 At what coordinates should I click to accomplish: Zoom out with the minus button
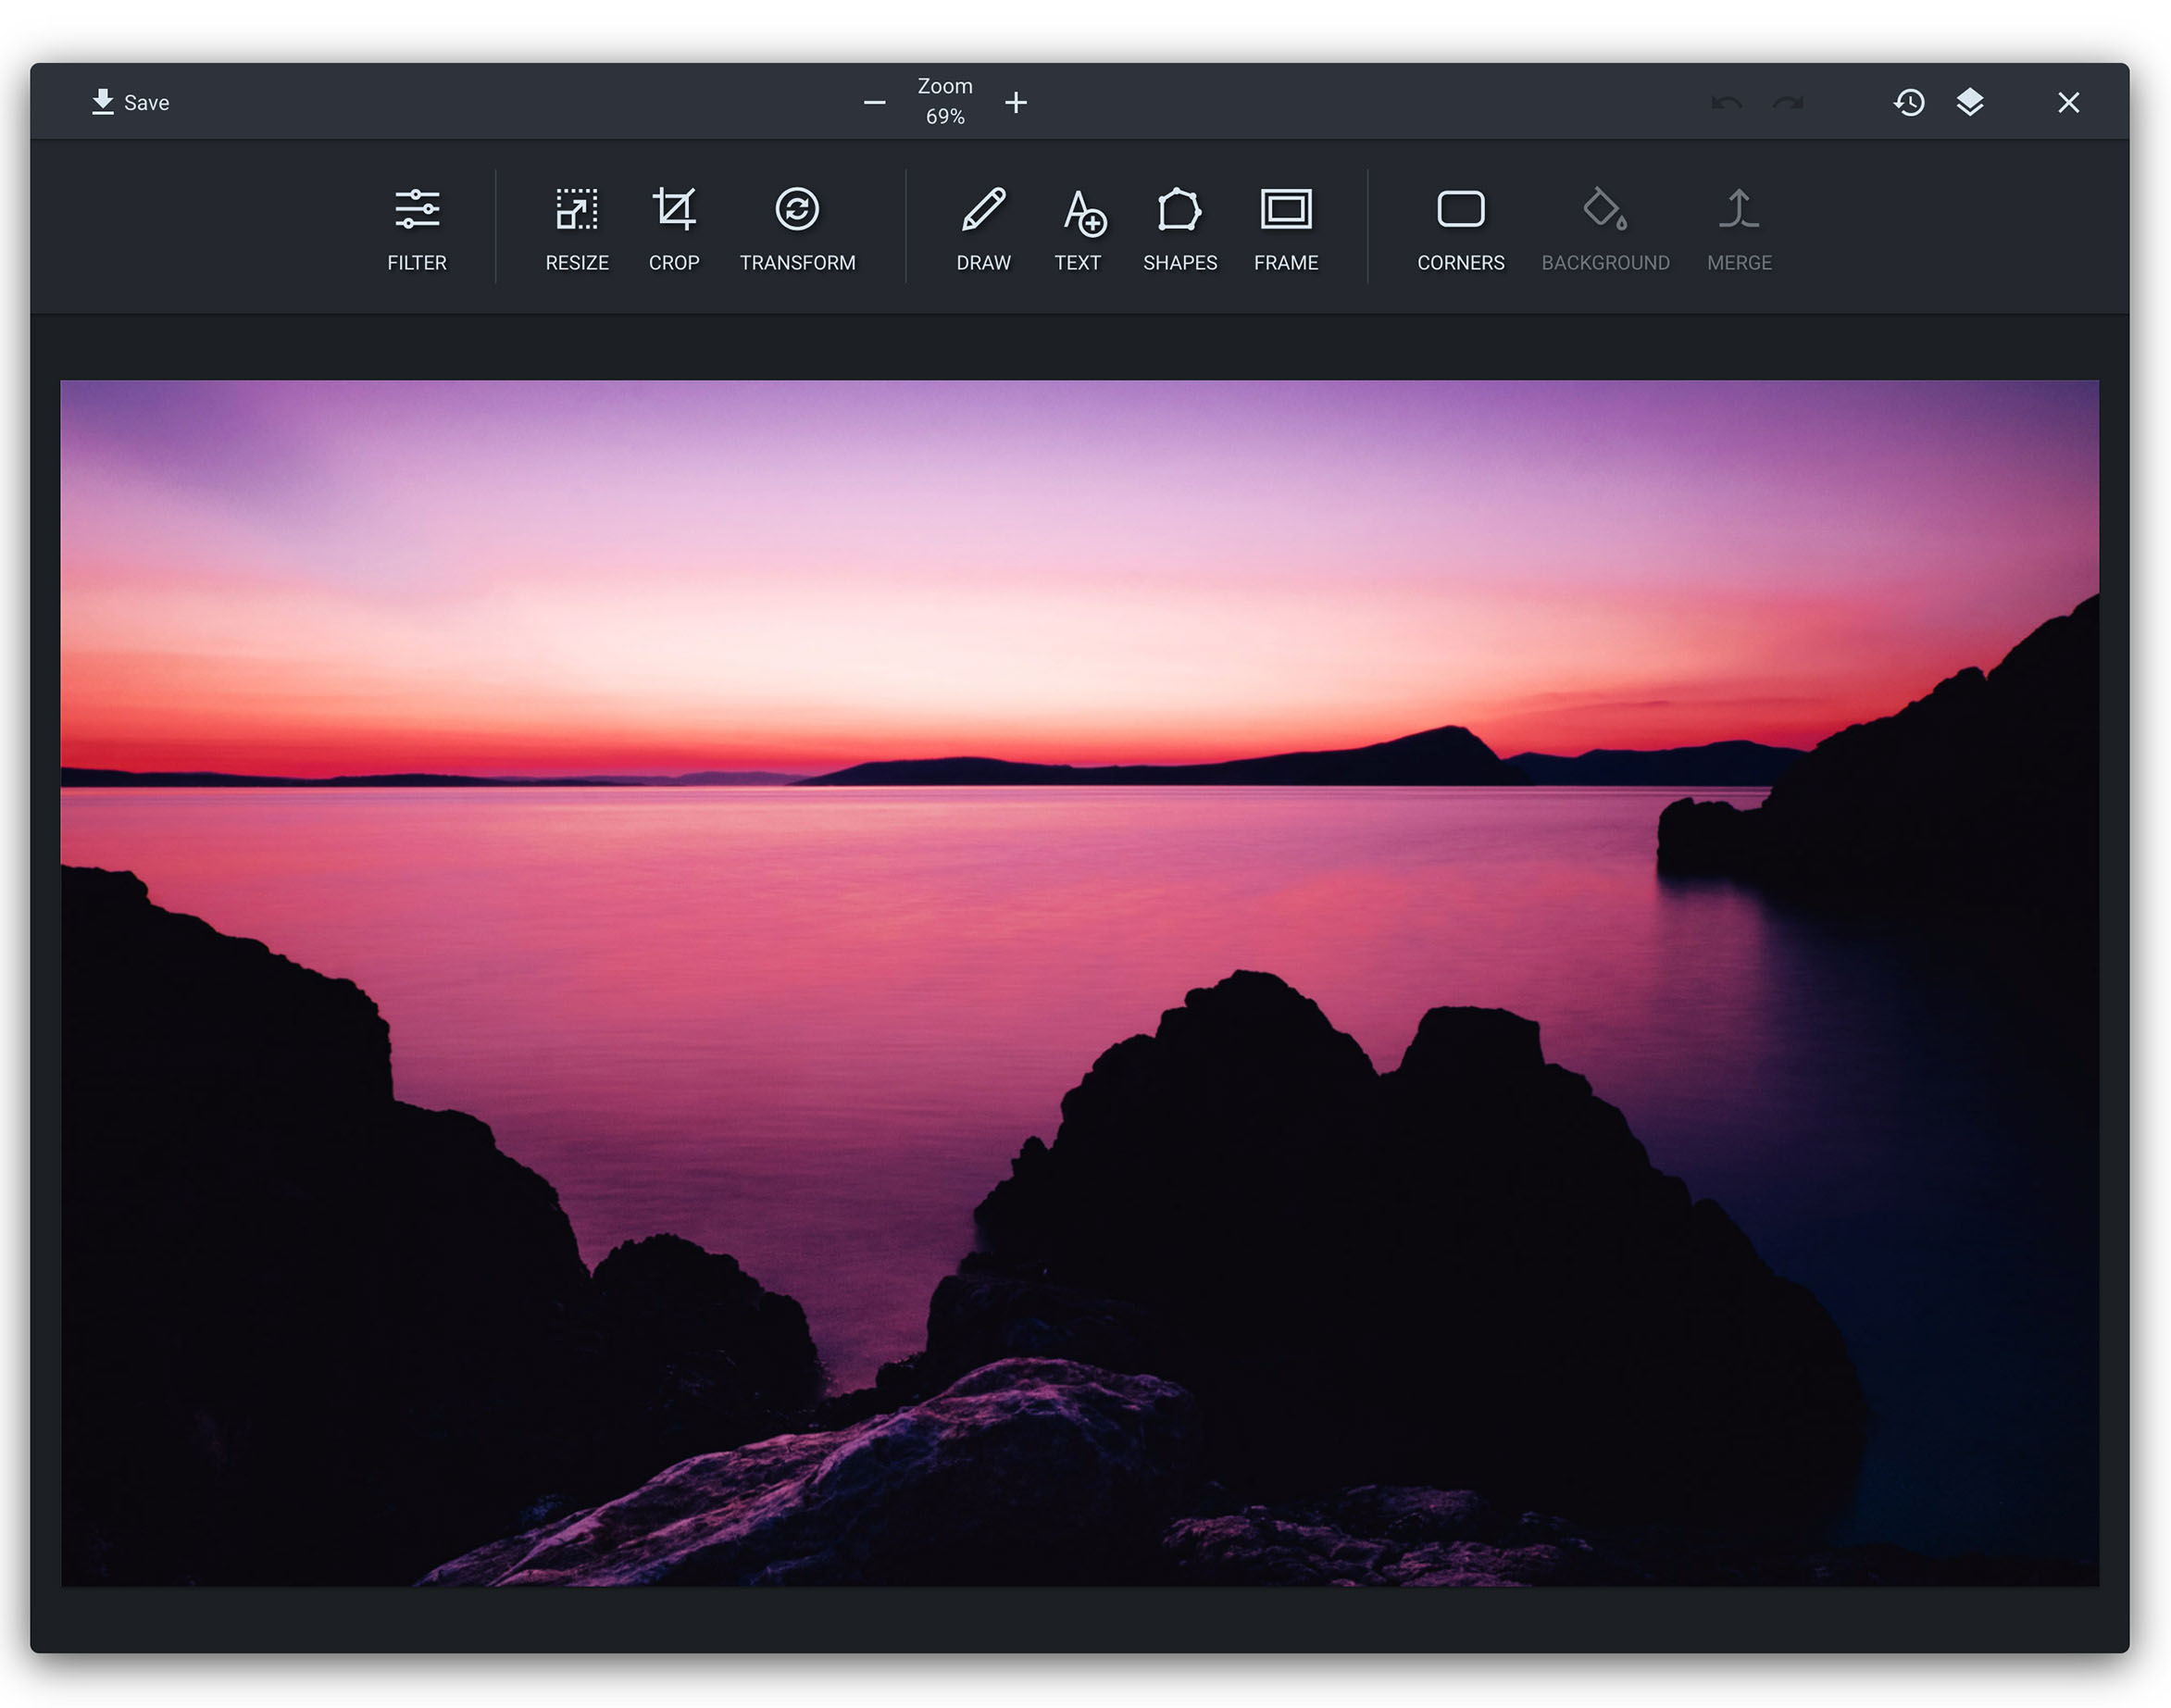tap(874, 102)
